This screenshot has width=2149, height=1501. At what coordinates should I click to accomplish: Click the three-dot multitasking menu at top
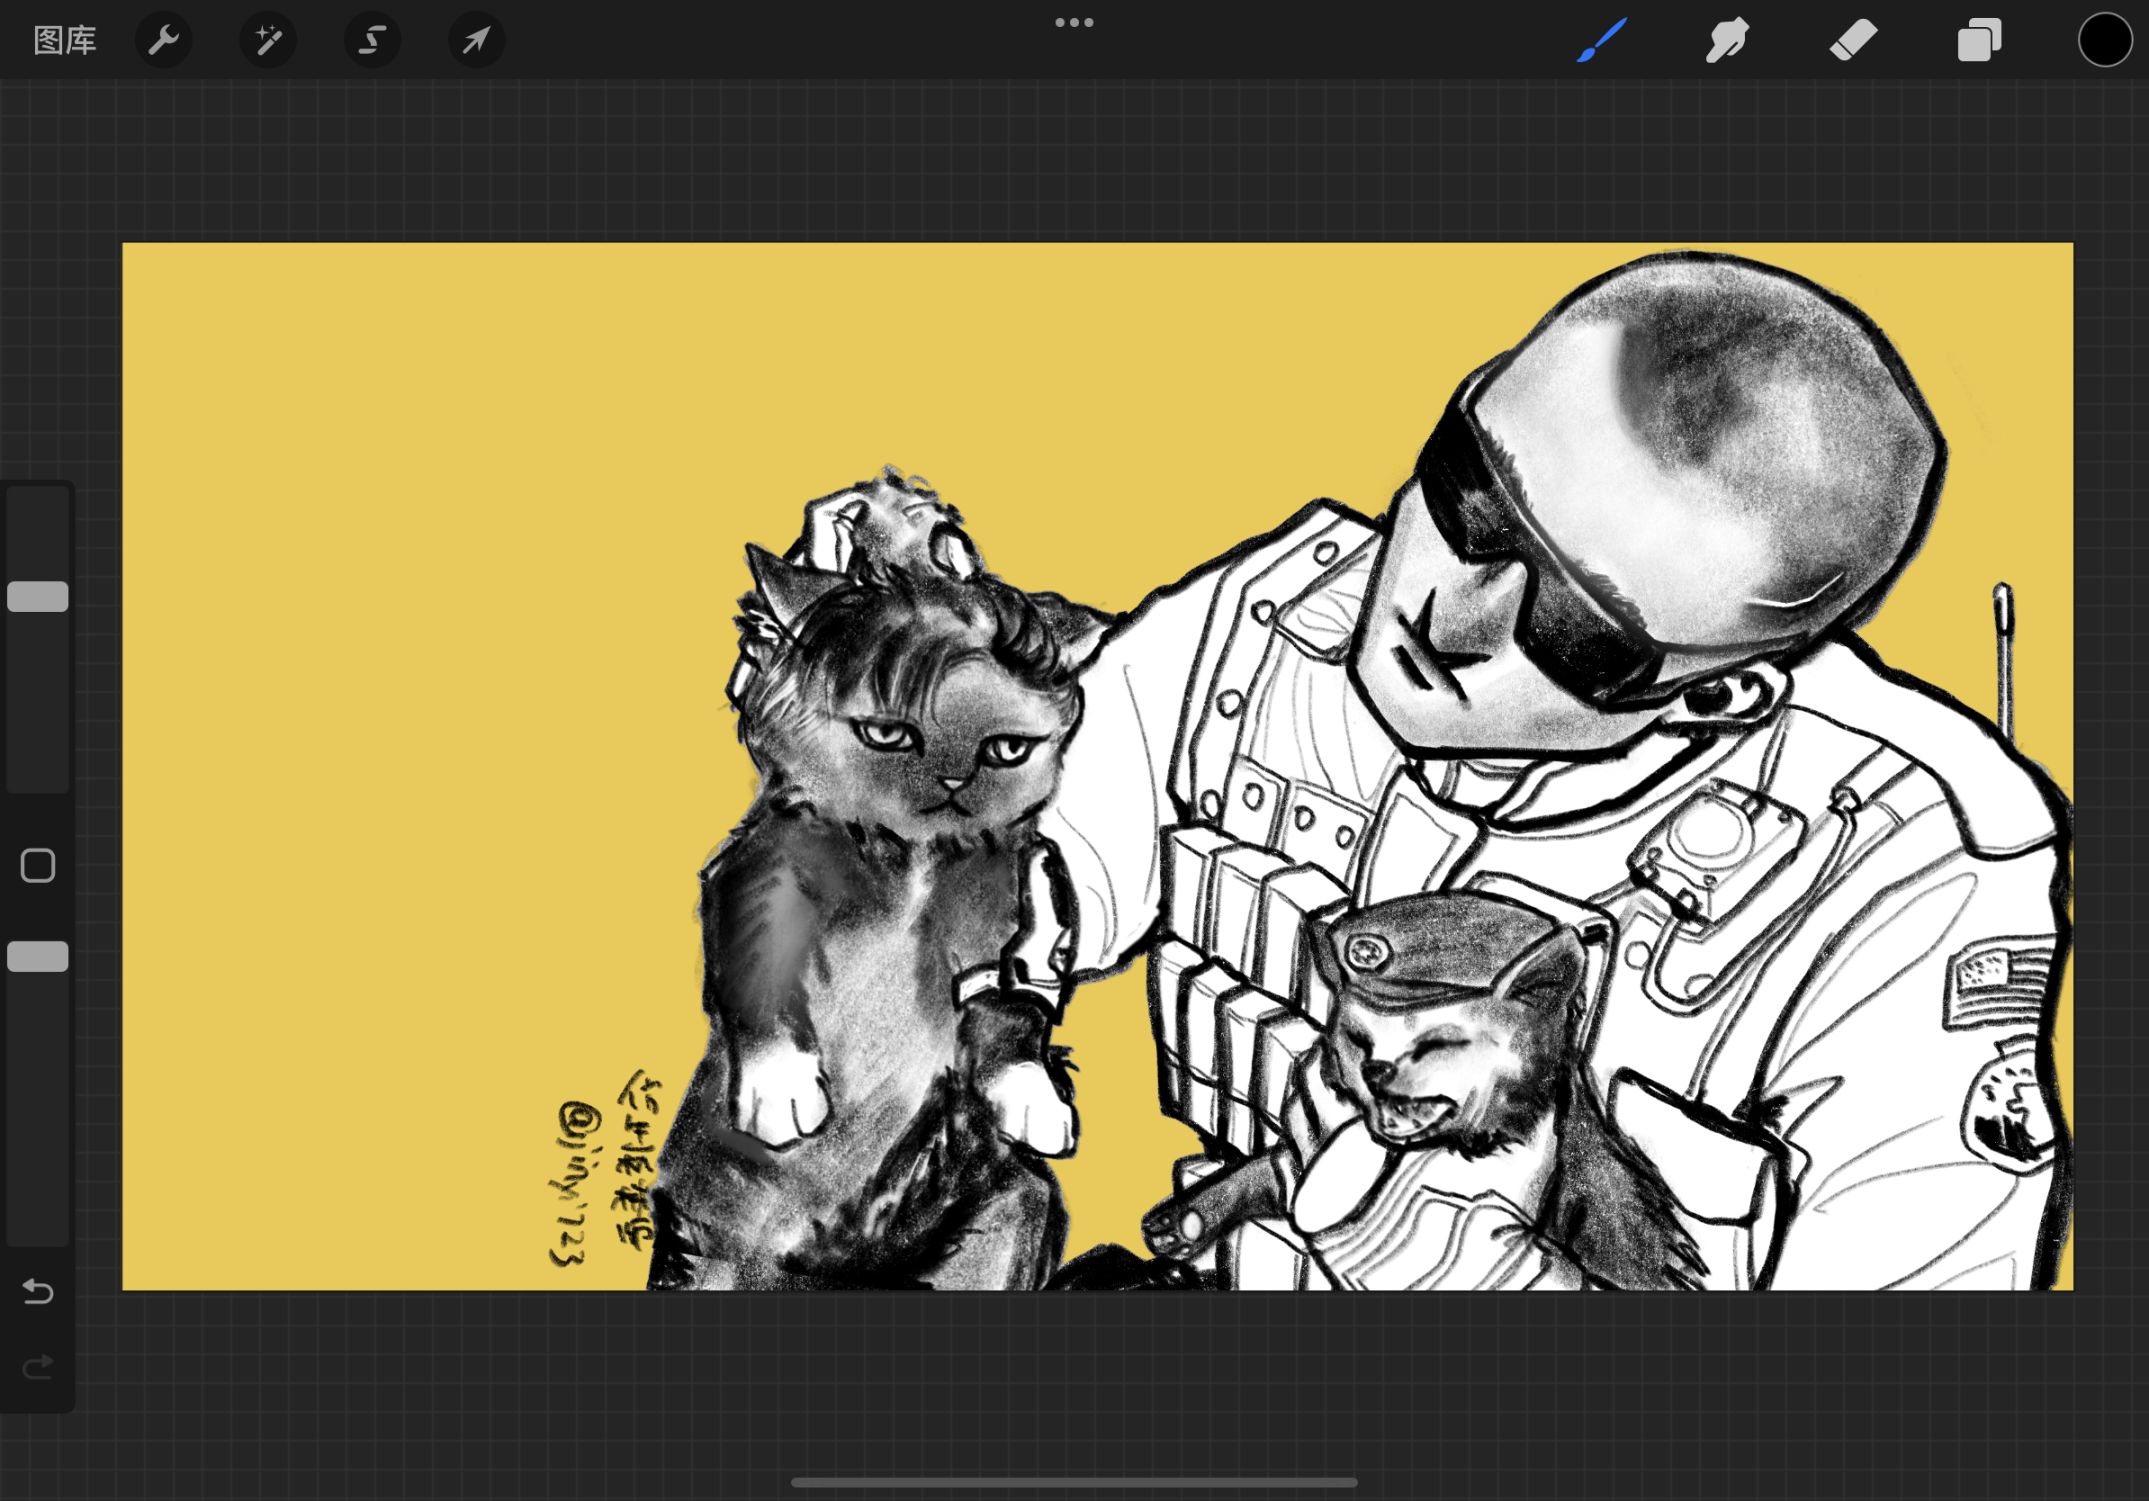click(1074, 23)
